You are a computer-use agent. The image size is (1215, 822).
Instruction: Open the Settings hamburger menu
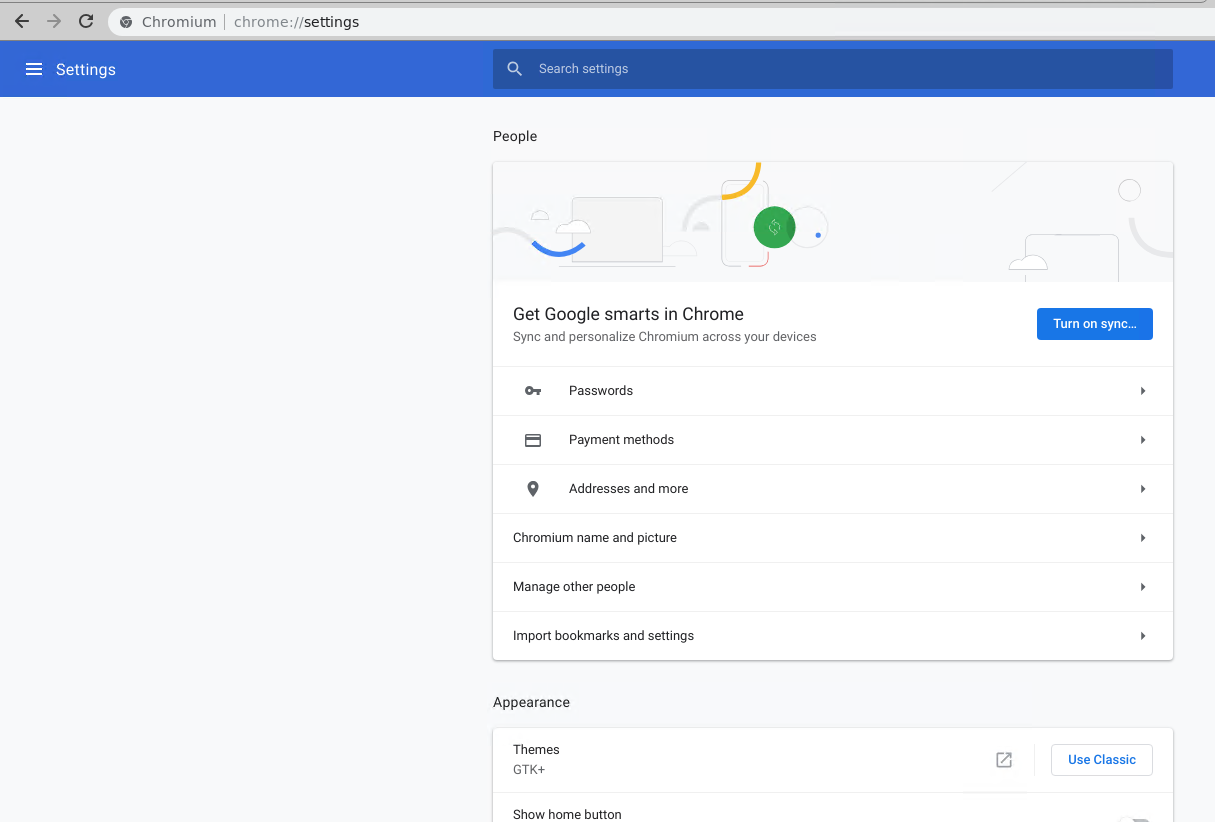point(34,69)
